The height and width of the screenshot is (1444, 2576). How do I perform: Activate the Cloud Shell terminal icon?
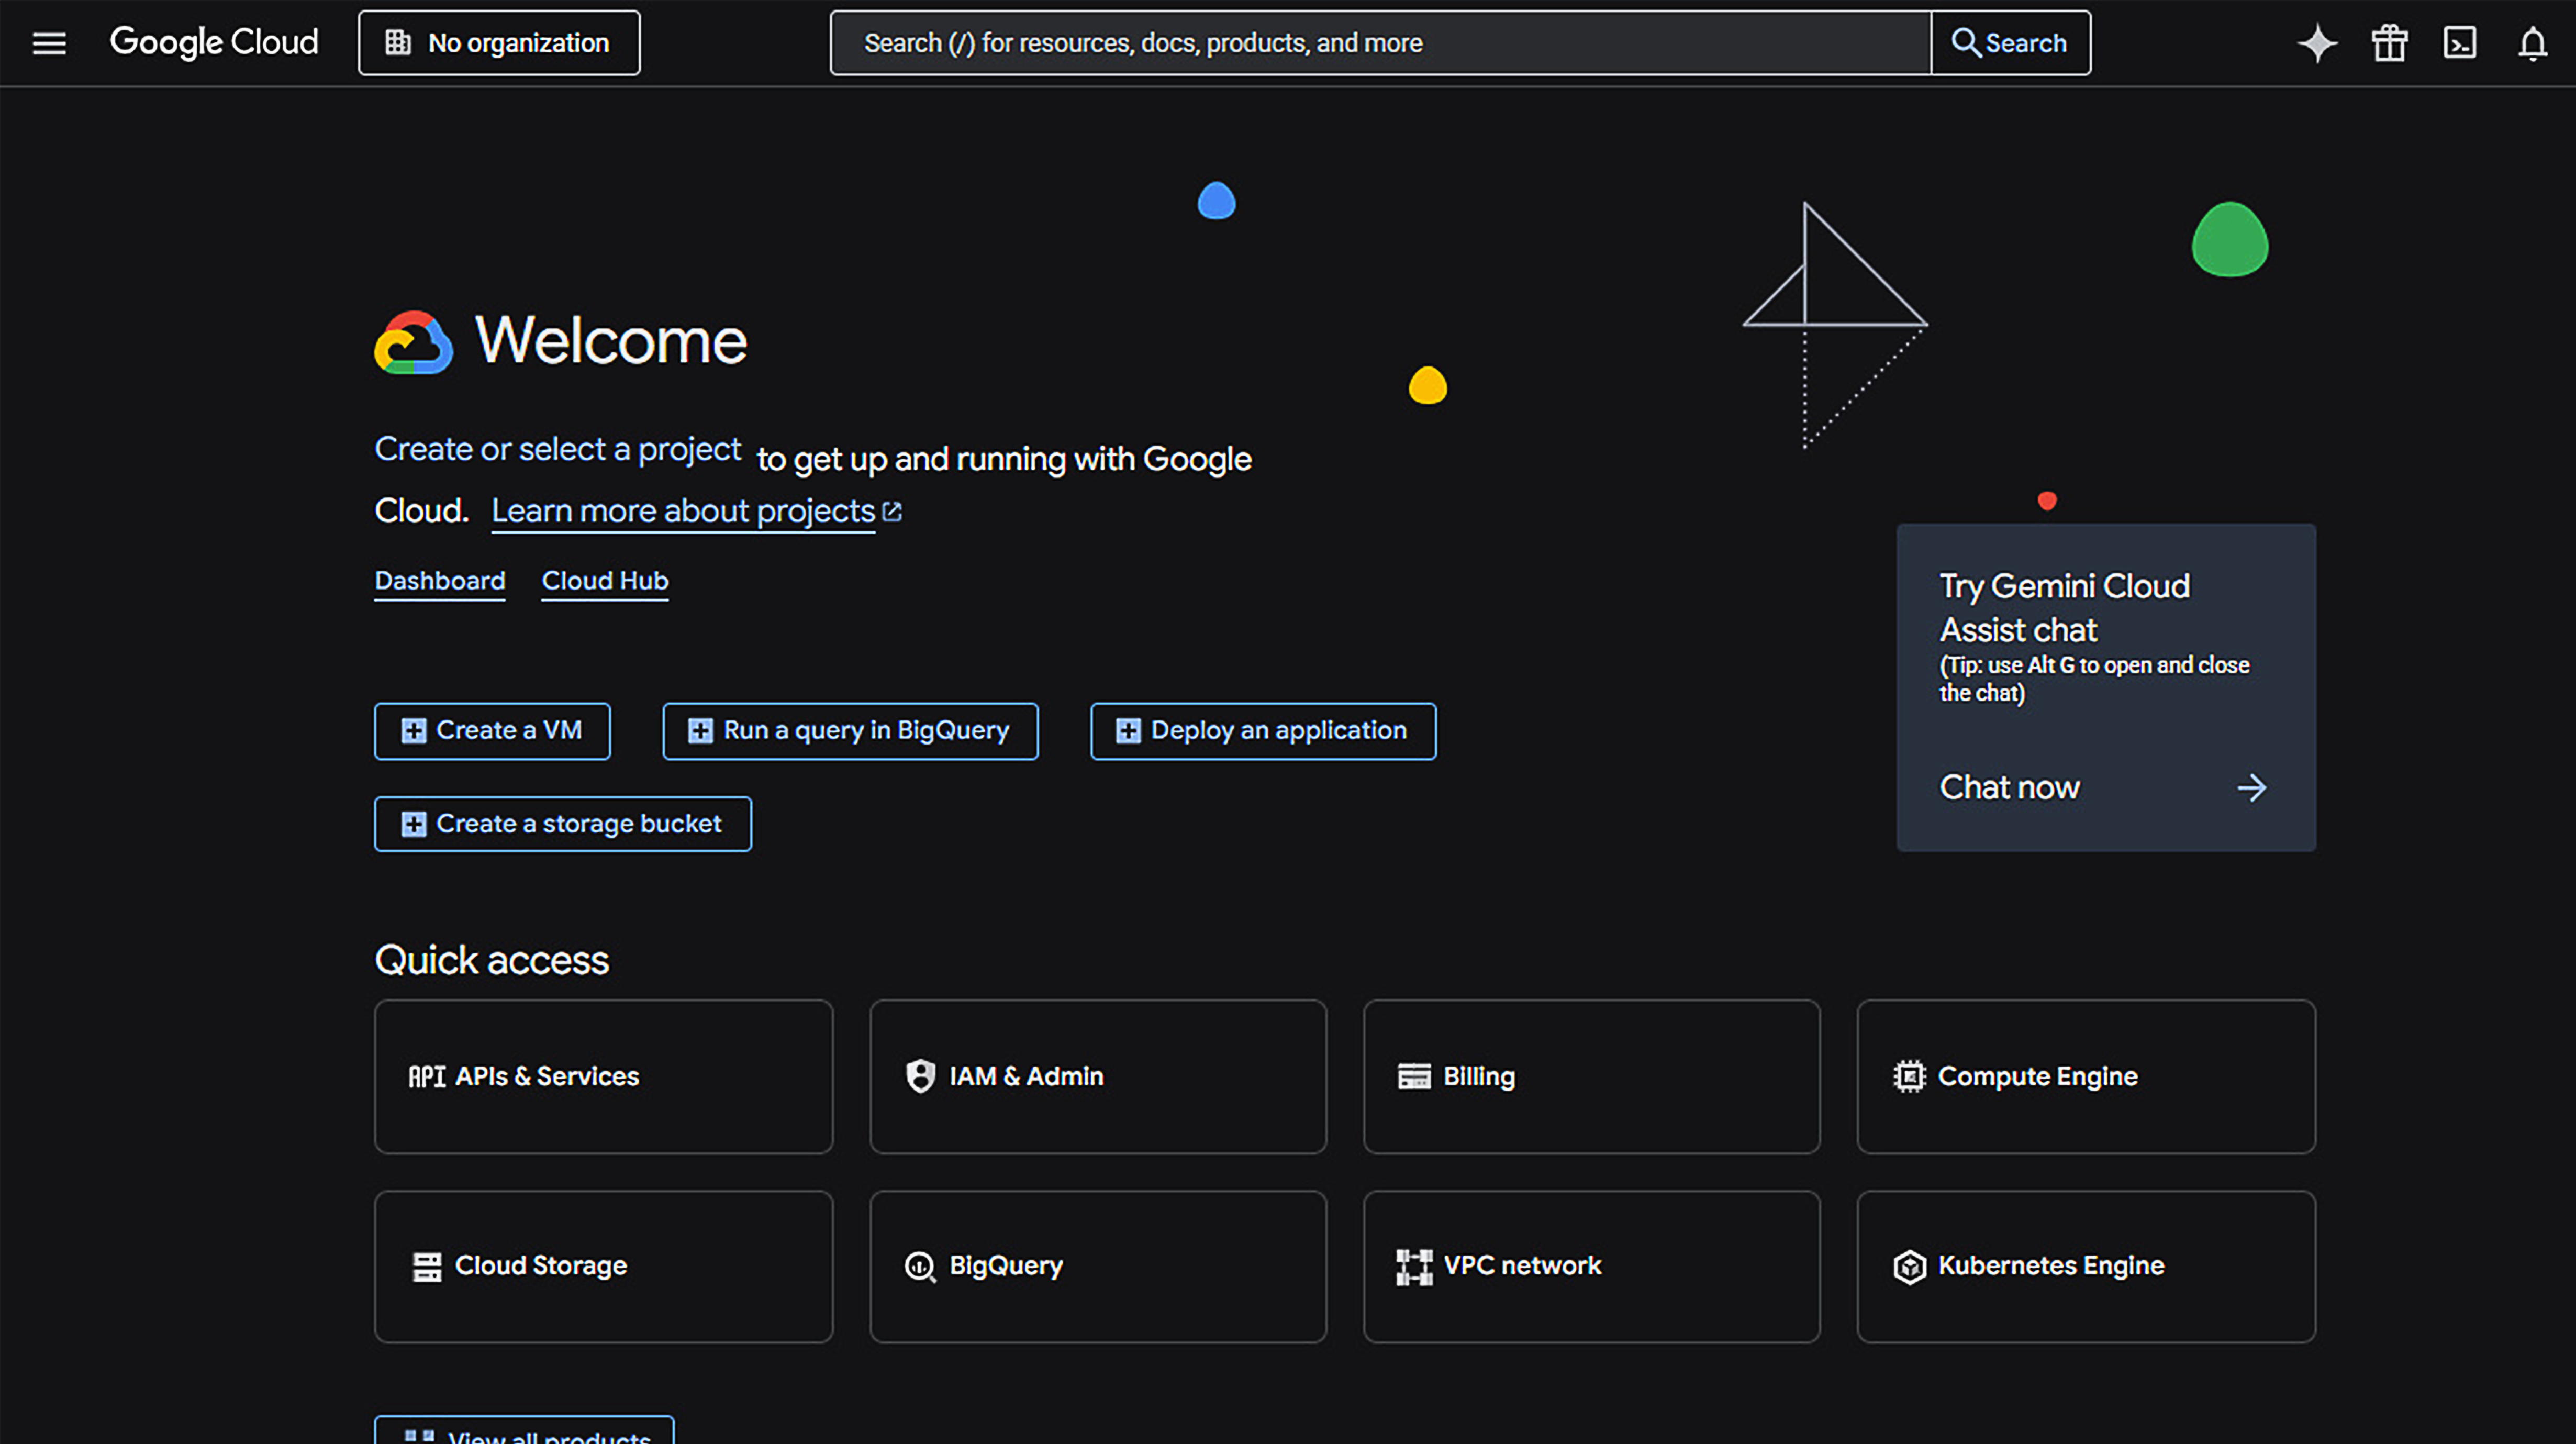click(x=2460, y=43)
